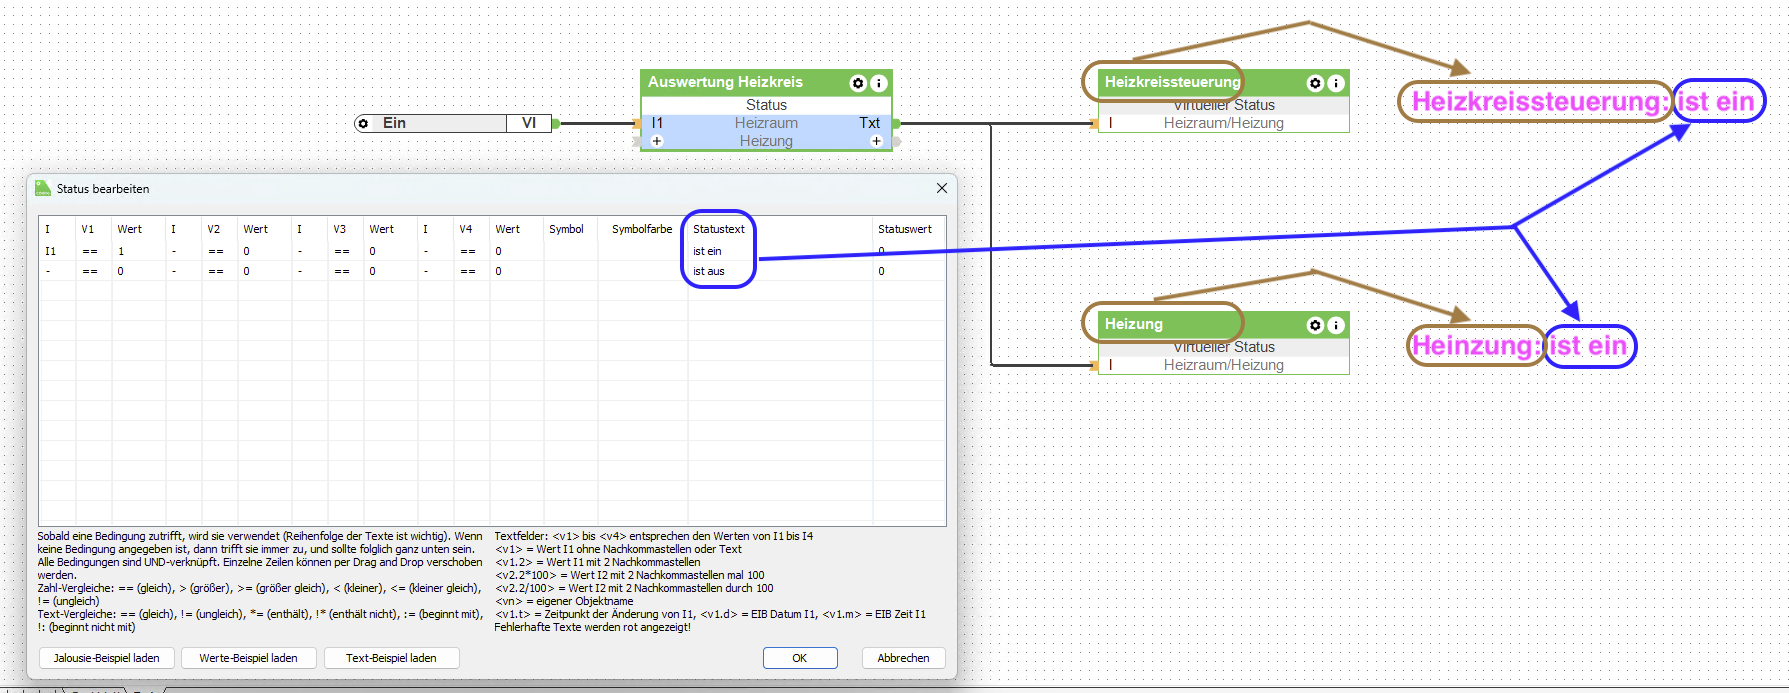Click Jalousie-Beispiel laden button

click(107, 658)
